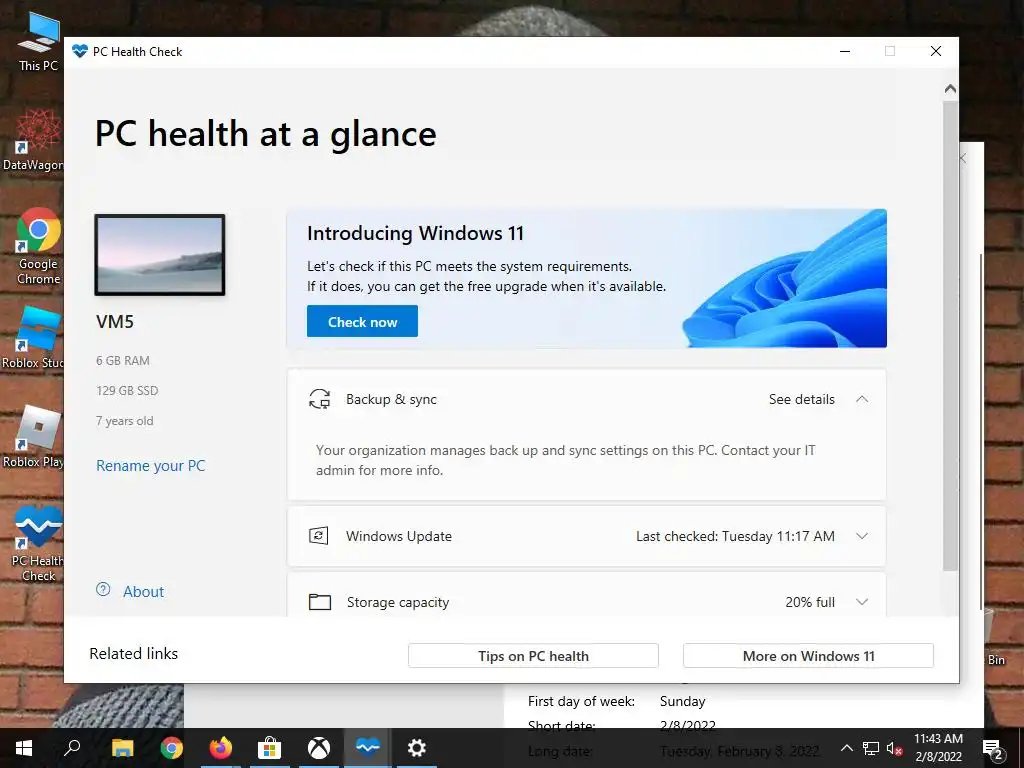Screen dimensions: 1024x768
Task: Click the About question mark icon
Action: pos(103,590)
